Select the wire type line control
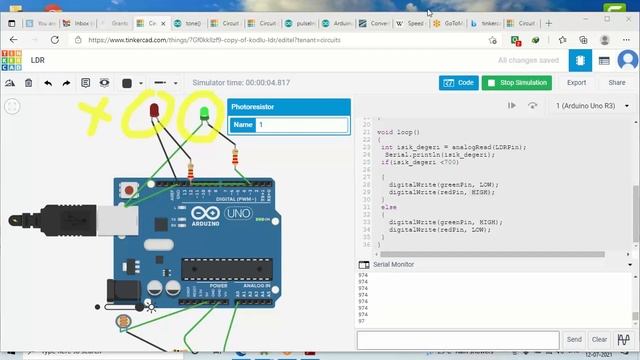Image resolution: width=640 pixels, height=360 pixels. (x=160, y=83)
